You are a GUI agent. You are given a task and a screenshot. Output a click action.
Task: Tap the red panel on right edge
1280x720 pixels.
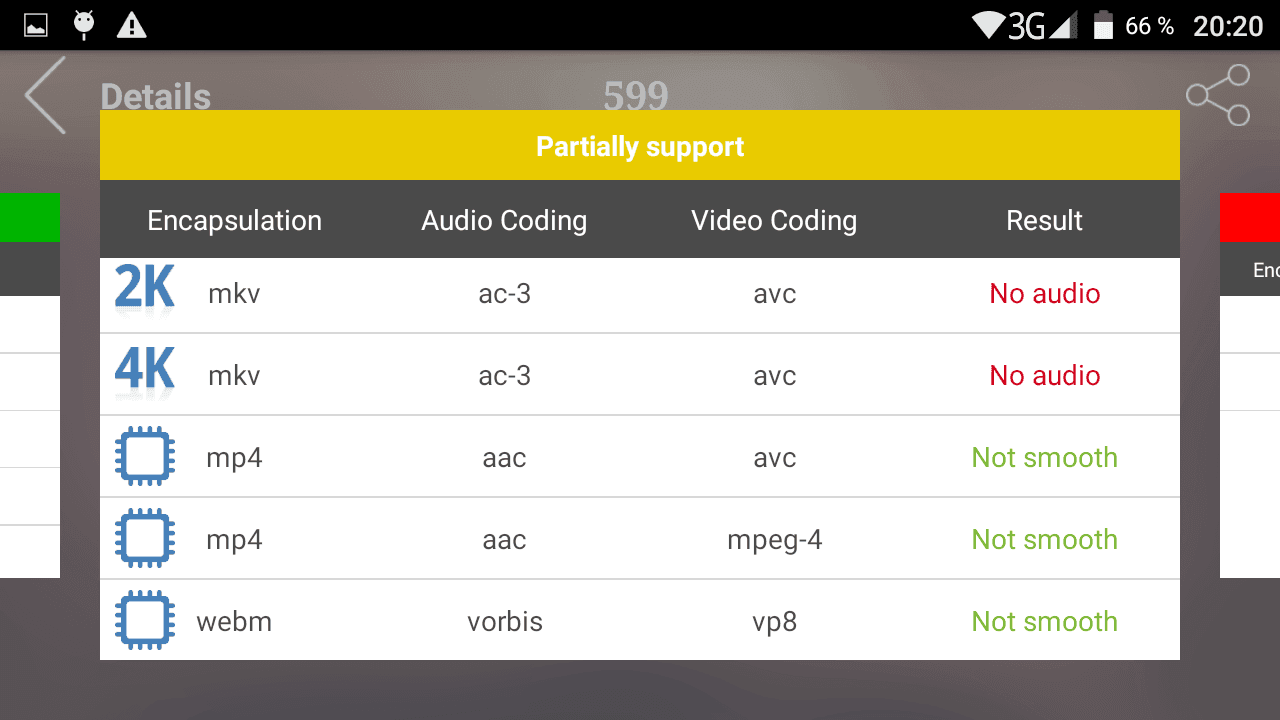[1250, 218]
